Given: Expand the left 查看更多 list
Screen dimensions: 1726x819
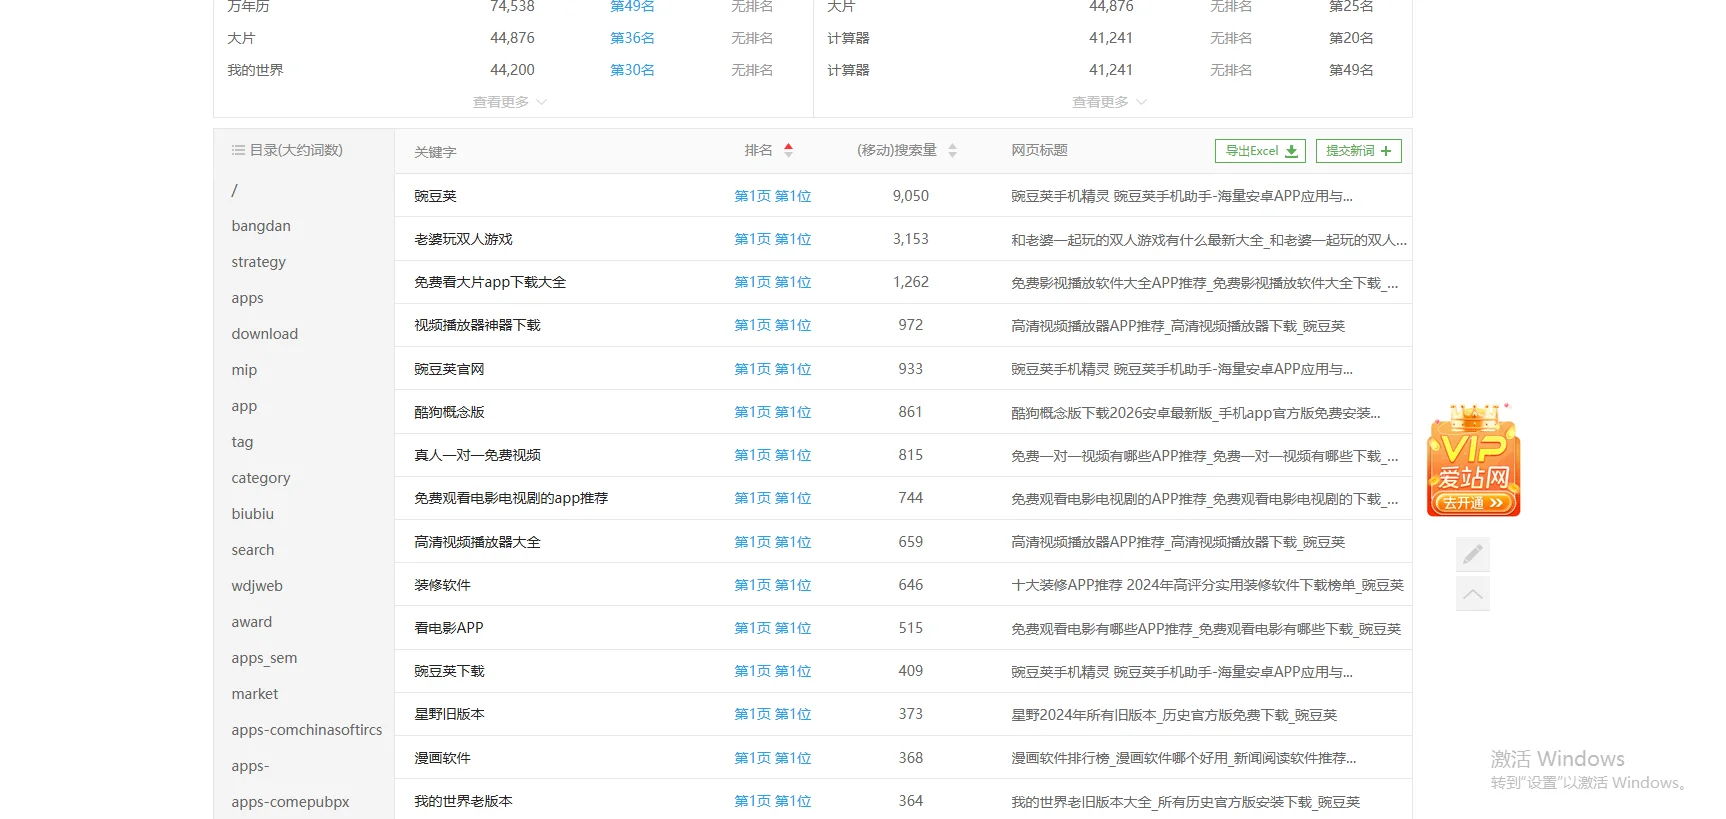Looking at the screenshot, I should [x=510, y=102].
